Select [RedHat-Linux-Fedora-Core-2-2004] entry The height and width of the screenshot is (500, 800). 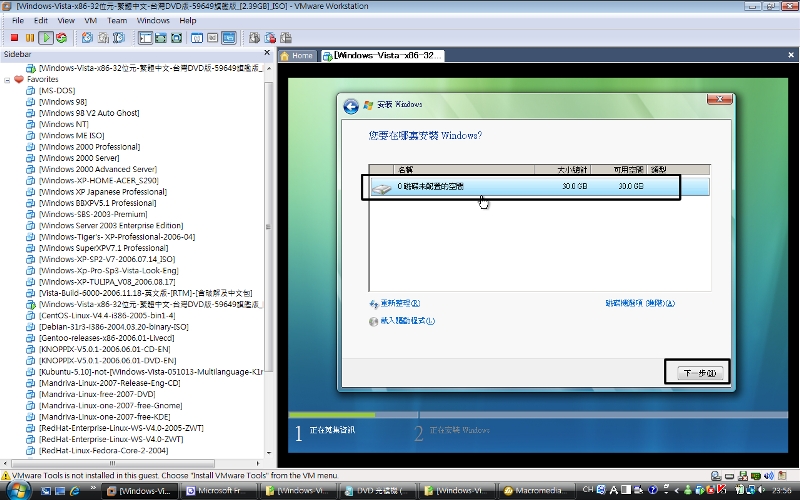(104, 450)
